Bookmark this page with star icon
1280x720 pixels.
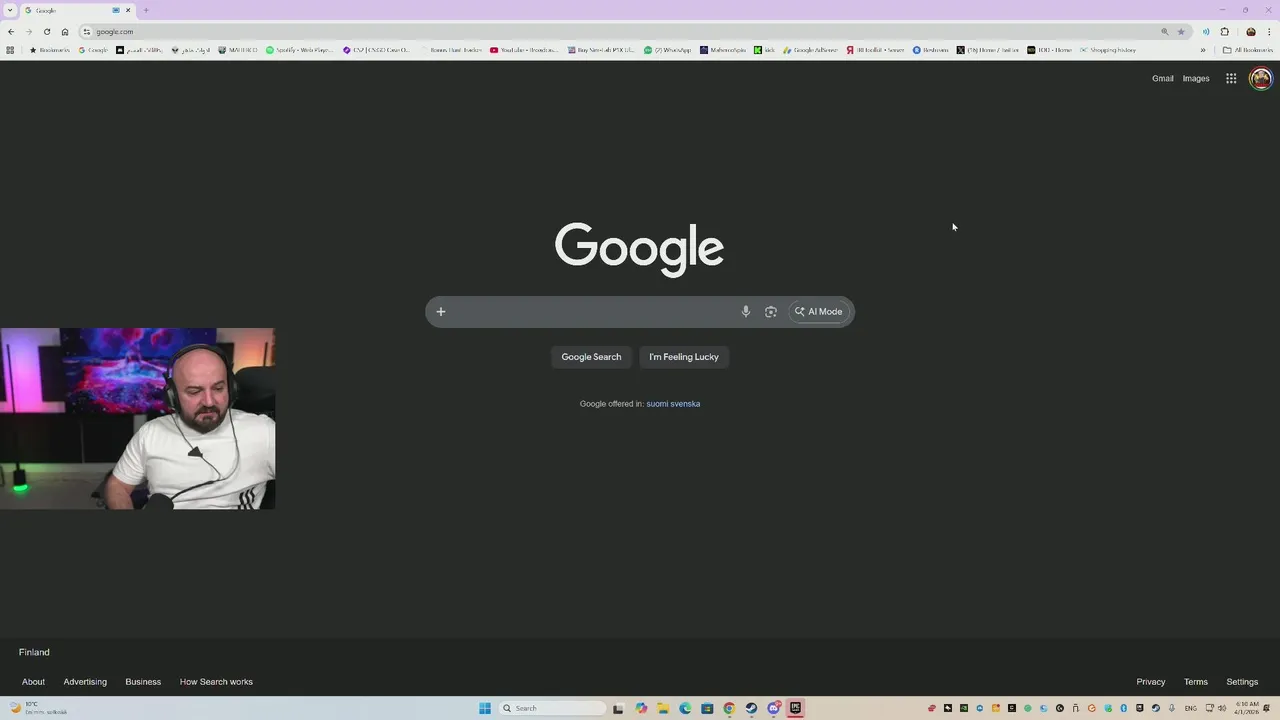(x=1181, y=32)
